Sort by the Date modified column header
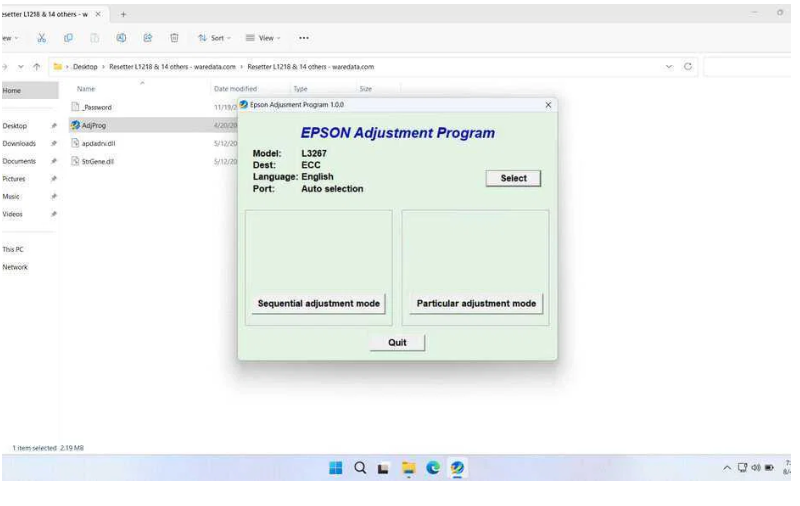The image size is (800, 506). [x=235, y=89]
